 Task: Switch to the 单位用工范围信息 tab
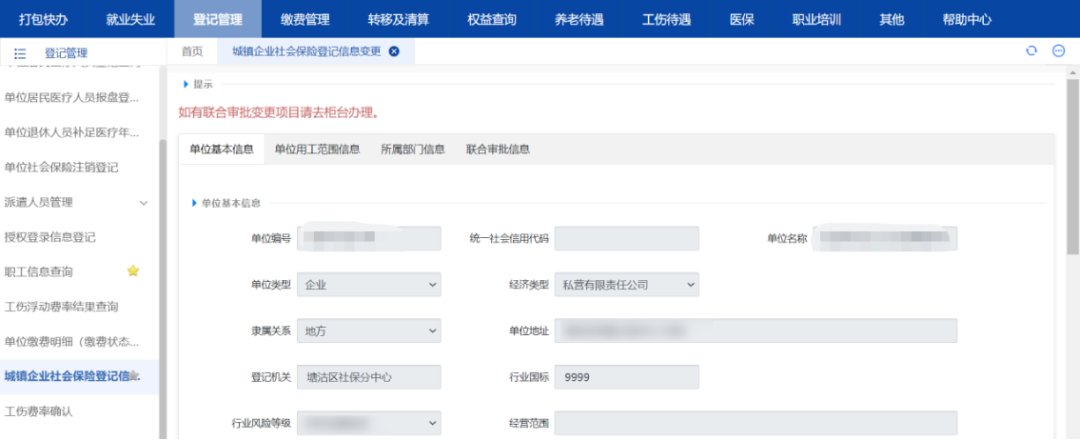[x=317, y=150]
